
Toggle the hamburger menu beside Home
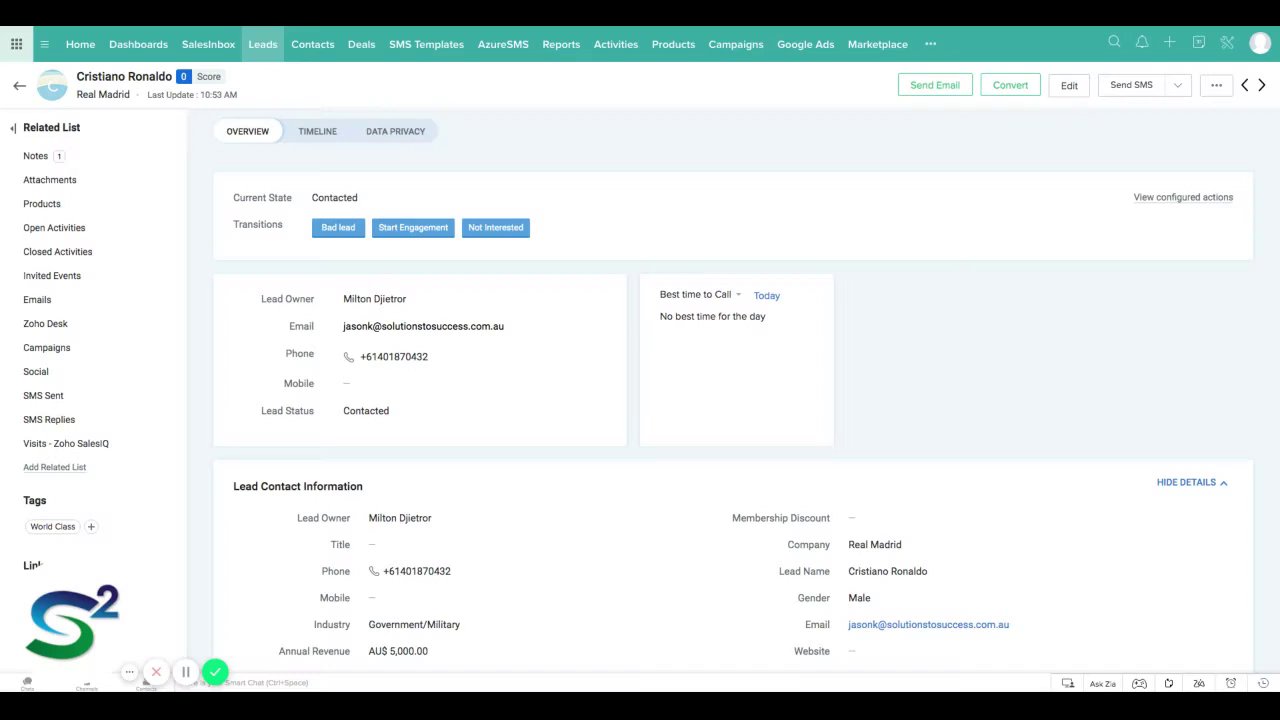[x=45, y=44]
